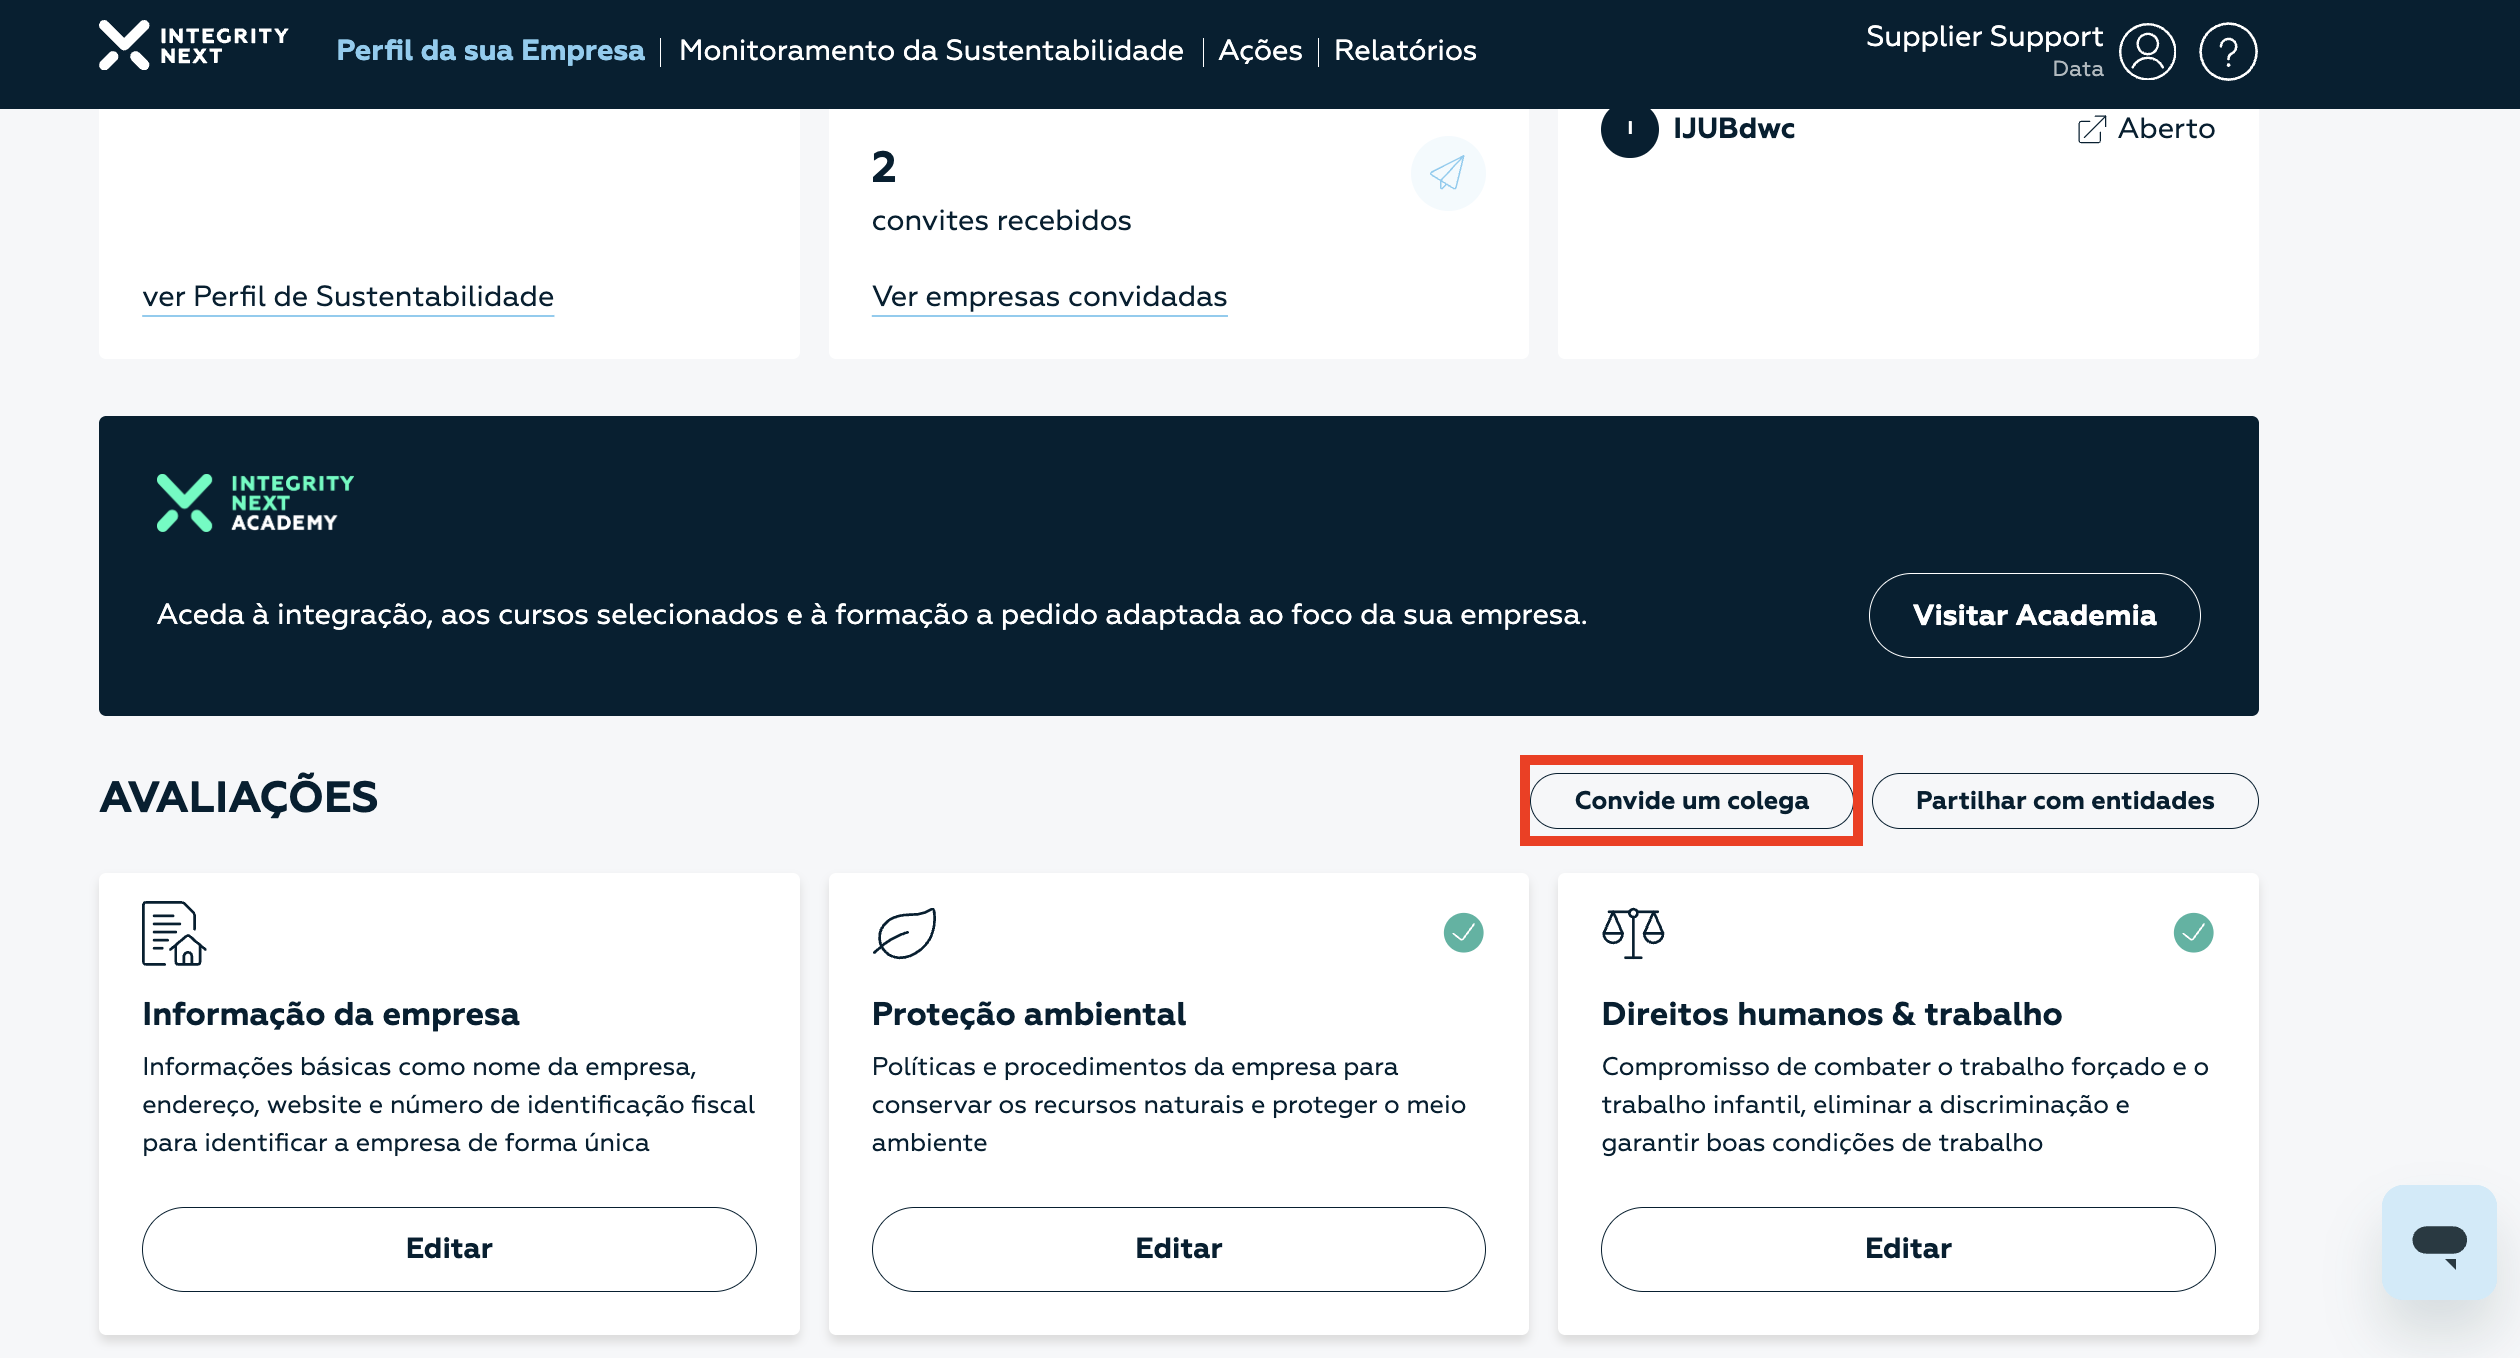Click the IntegrityNext logo in header
The height and width of the screenshot is (1358, 2520).
(x=194, y=46)
